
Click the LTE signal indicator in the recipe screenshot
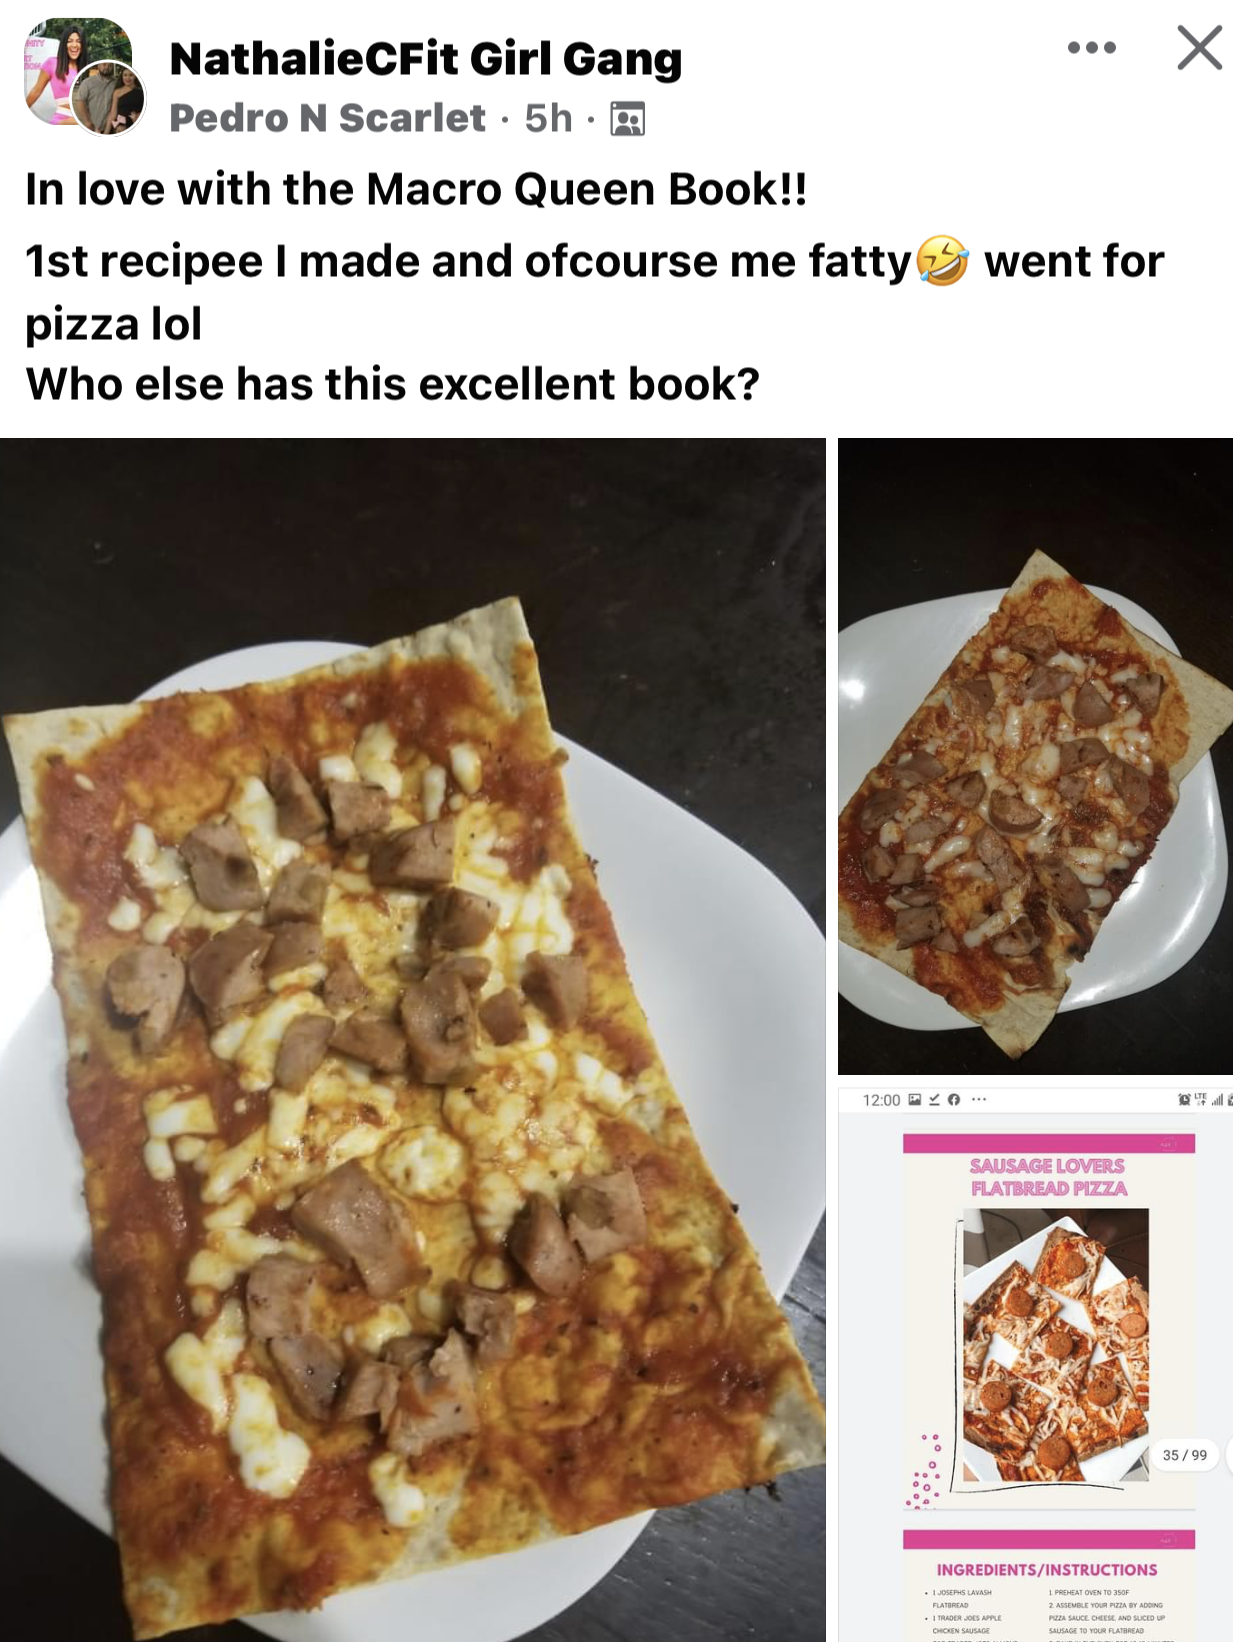pyautogui.click(x=1200, y=1099)
